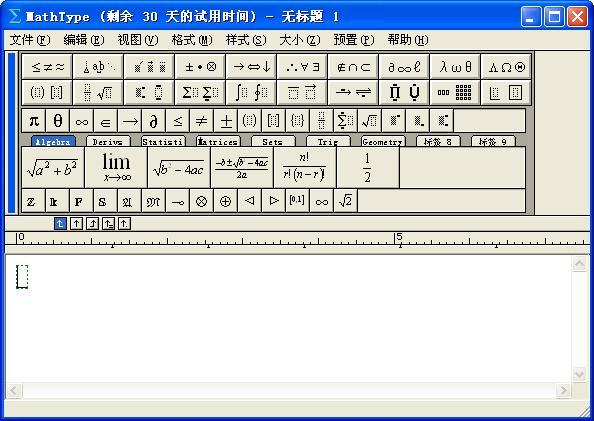The image size is (594, 421).
Task: Switch to the Matrices tab
Action: 218,142
